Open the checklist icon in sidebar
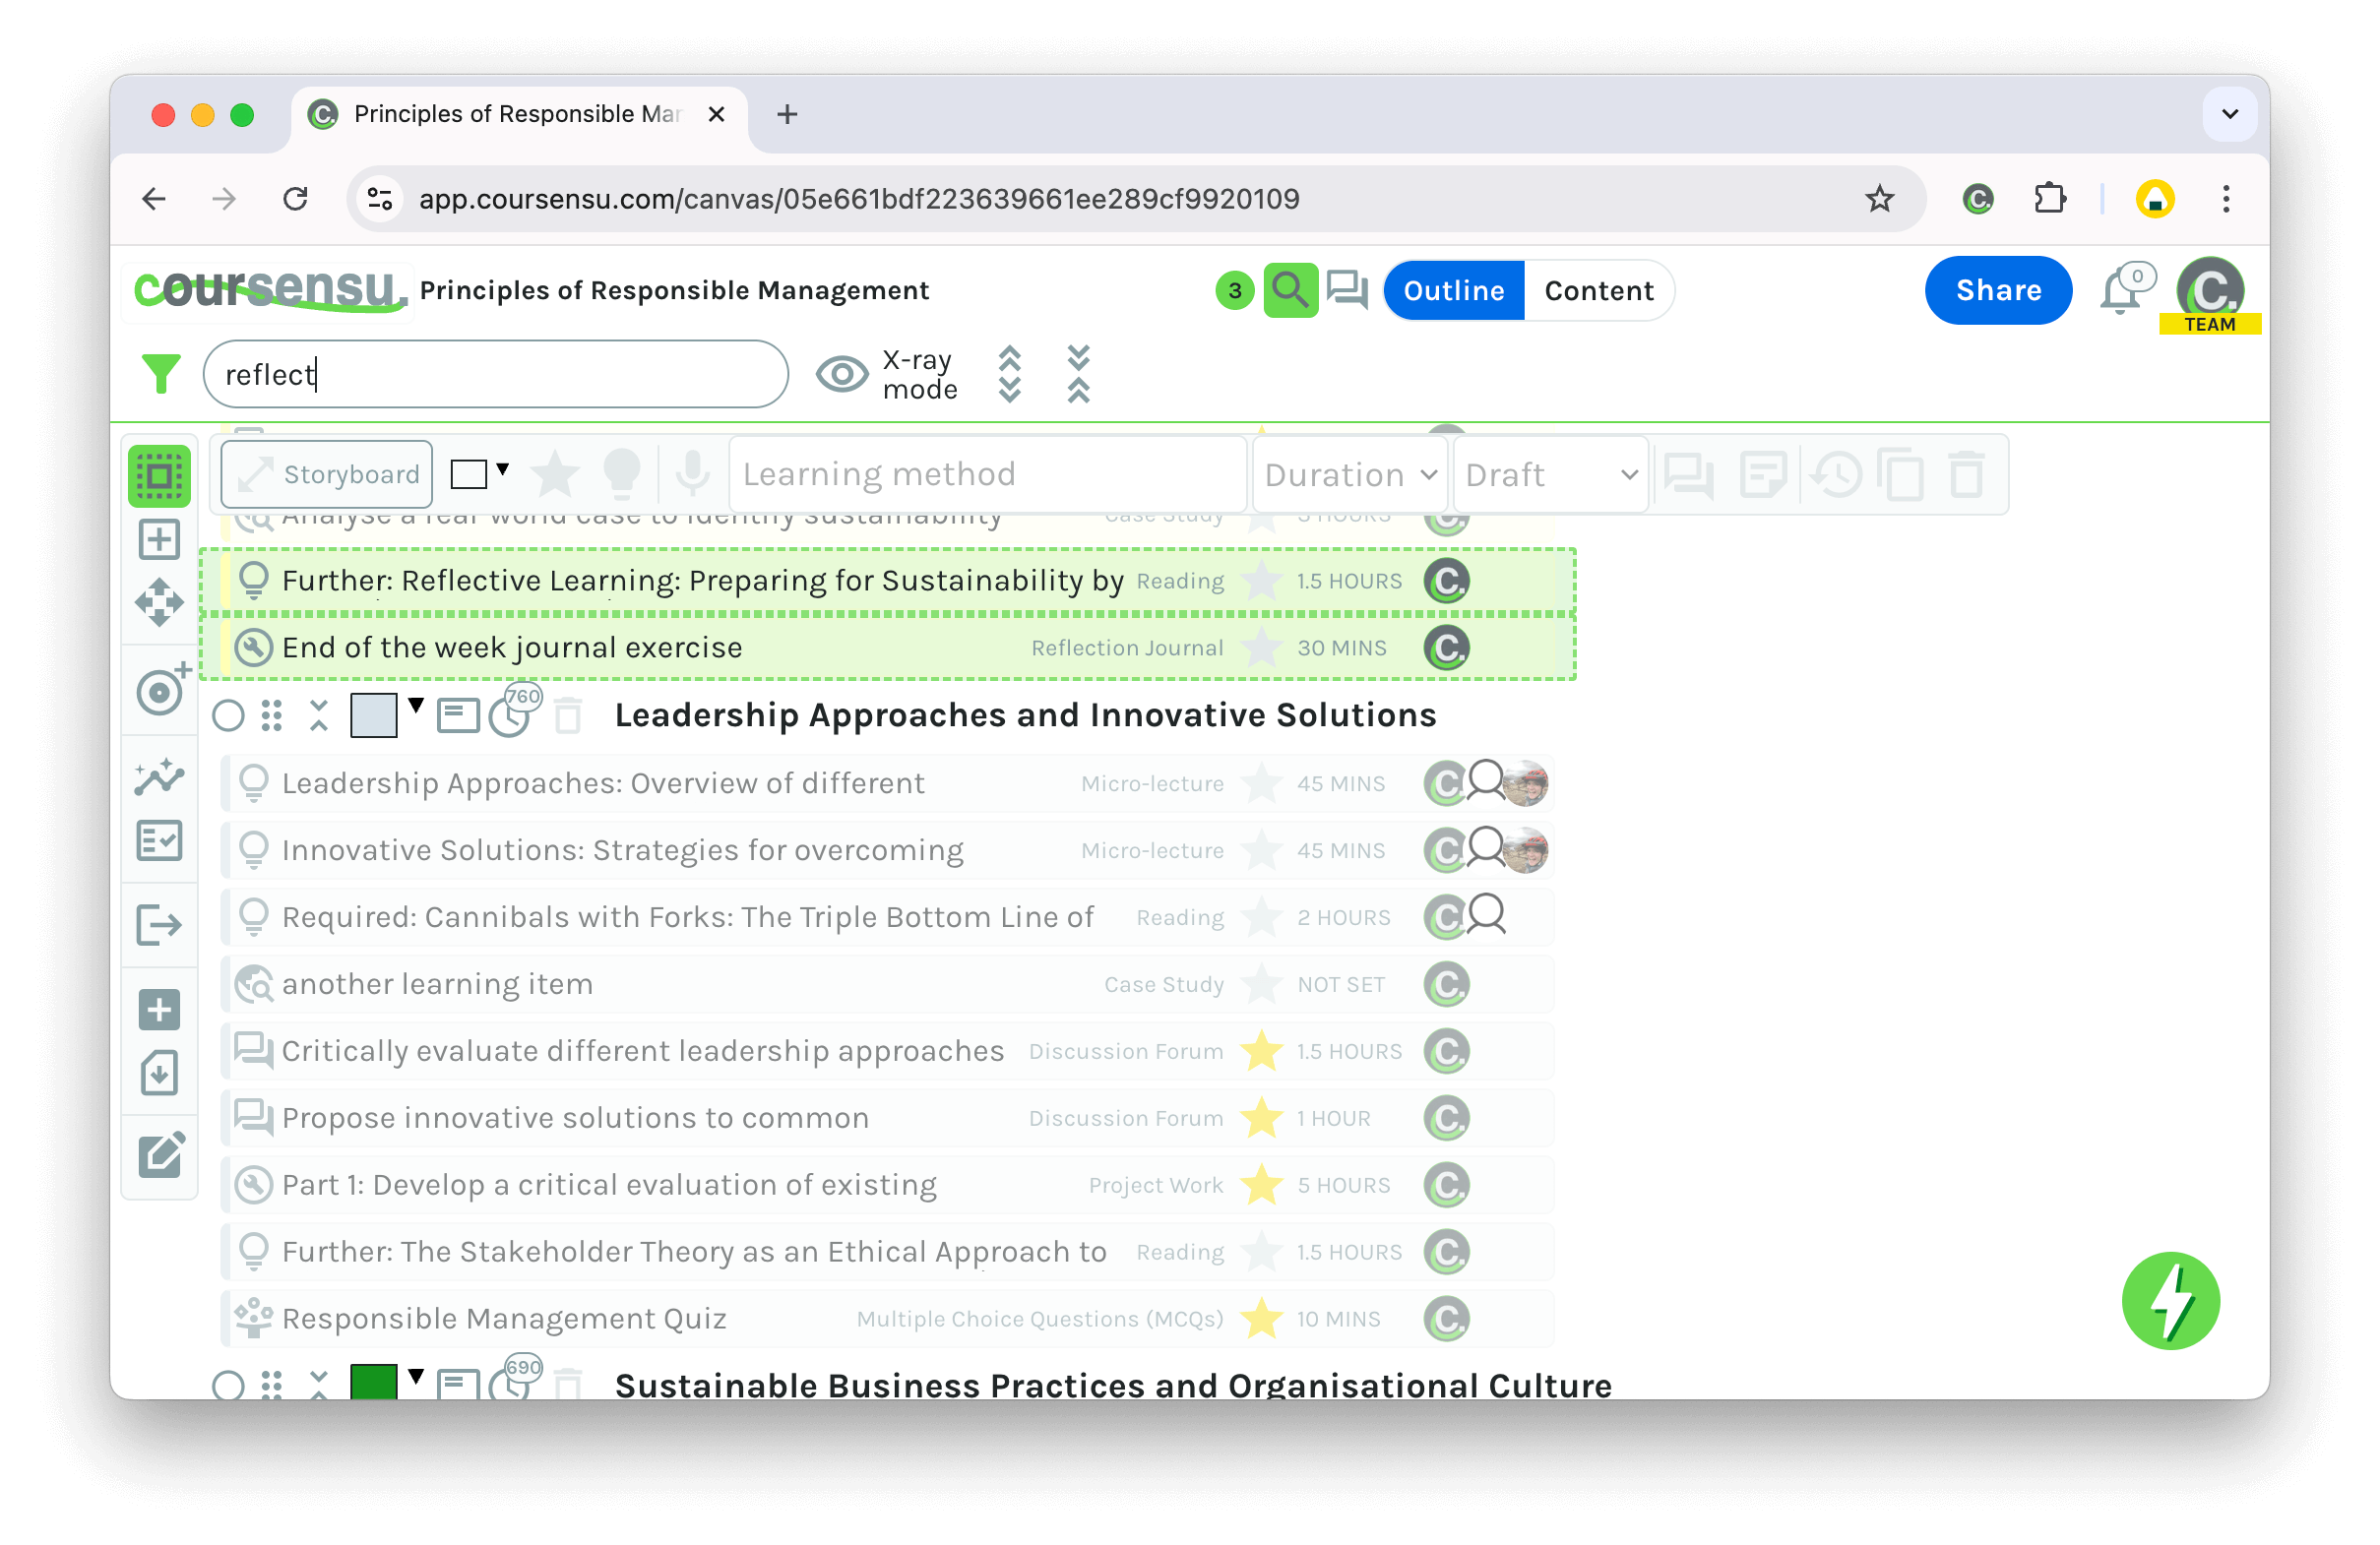This screenshot has width=2380, height=1545. point(159,841)
